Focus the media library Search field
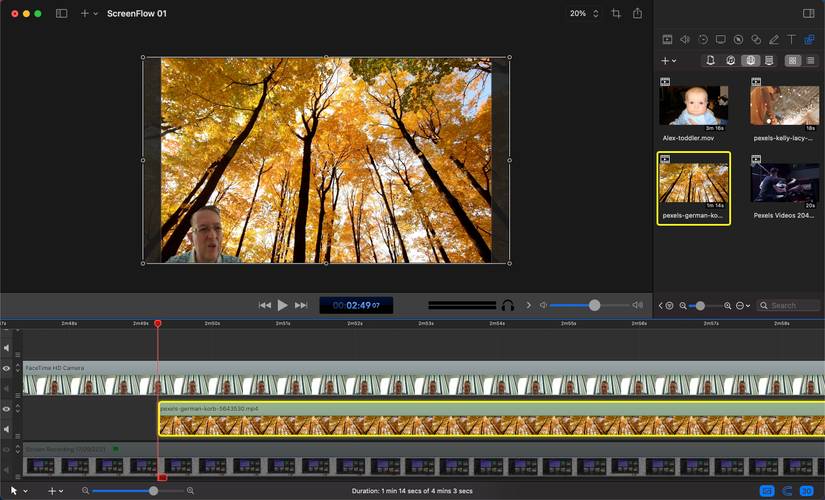 (788, 305)
